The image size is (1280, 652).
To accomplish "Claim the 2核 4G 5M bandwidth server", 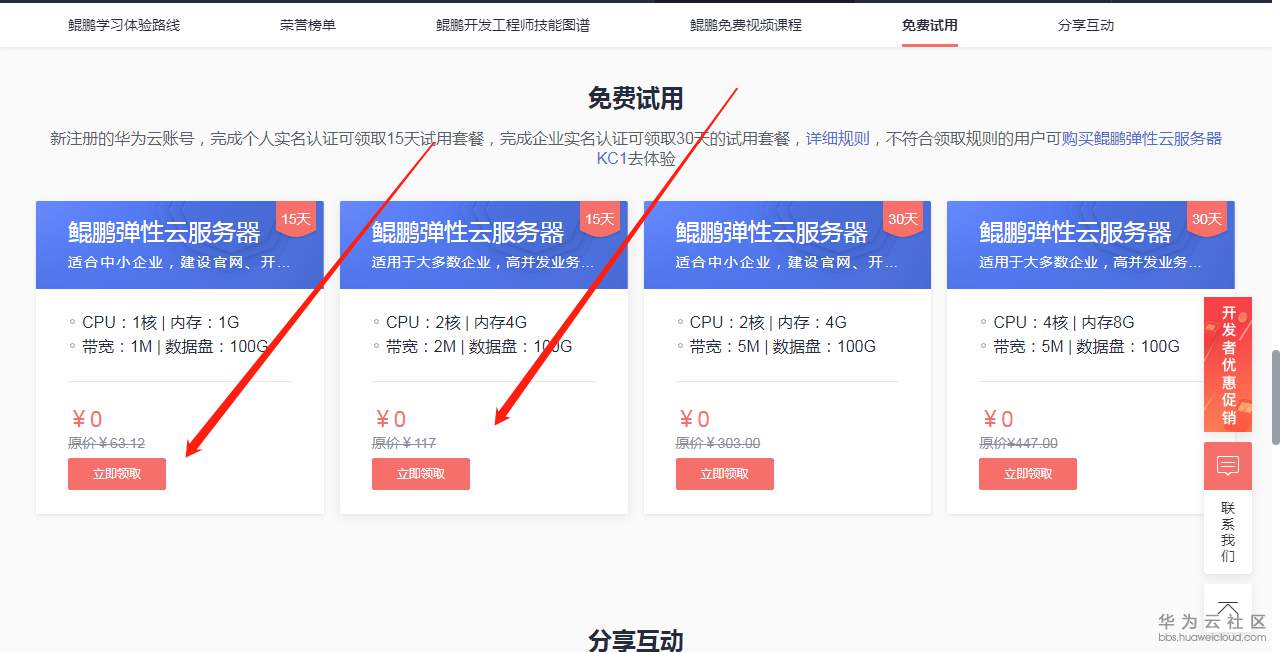I will pyautogui.click(x=725, y=474).
